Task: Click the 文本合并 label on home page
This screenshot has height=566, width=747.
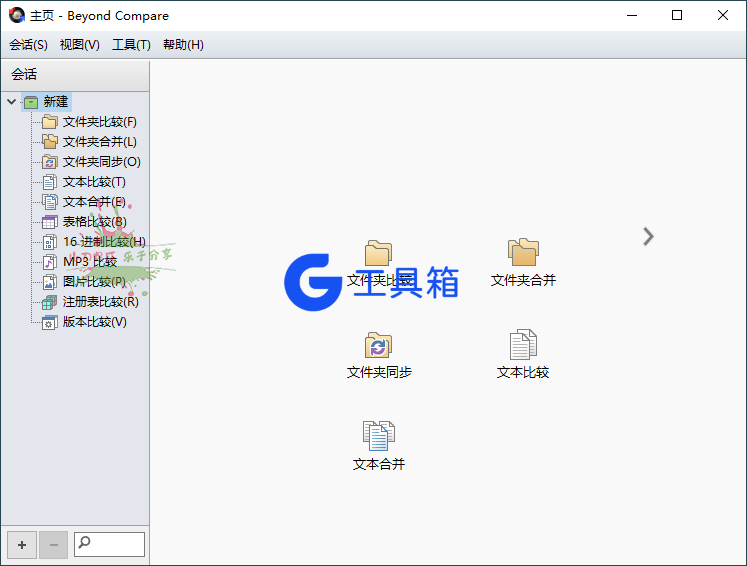Action: point(379,464)
